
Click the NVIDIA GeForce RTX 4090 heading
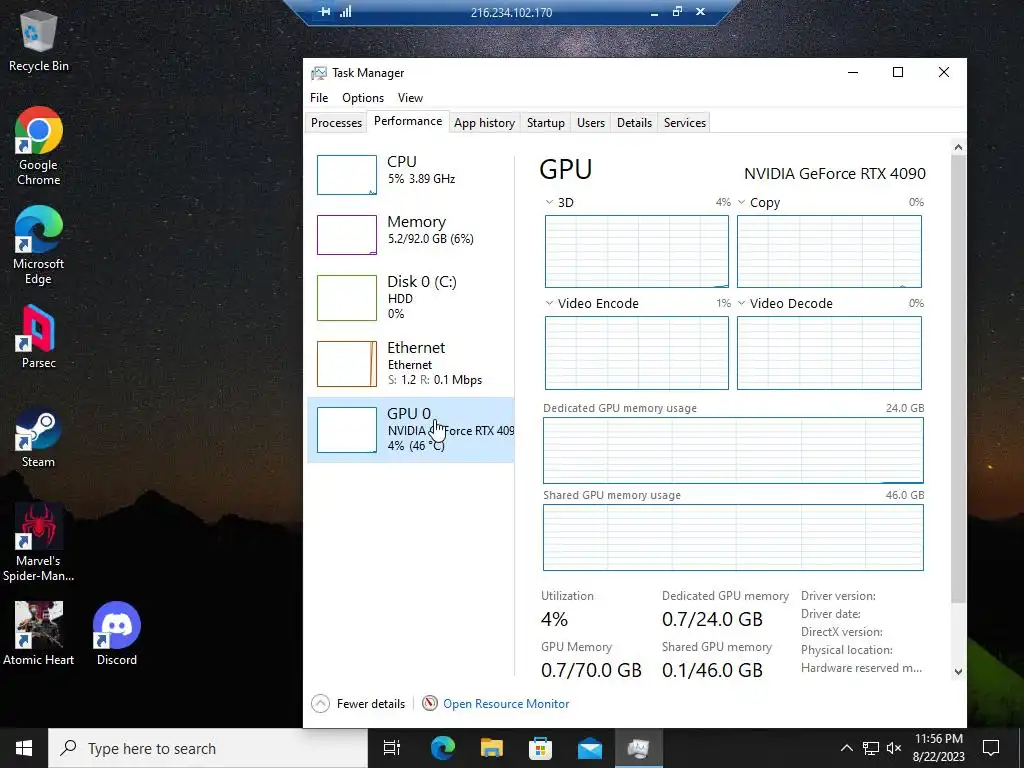[835, 174]
